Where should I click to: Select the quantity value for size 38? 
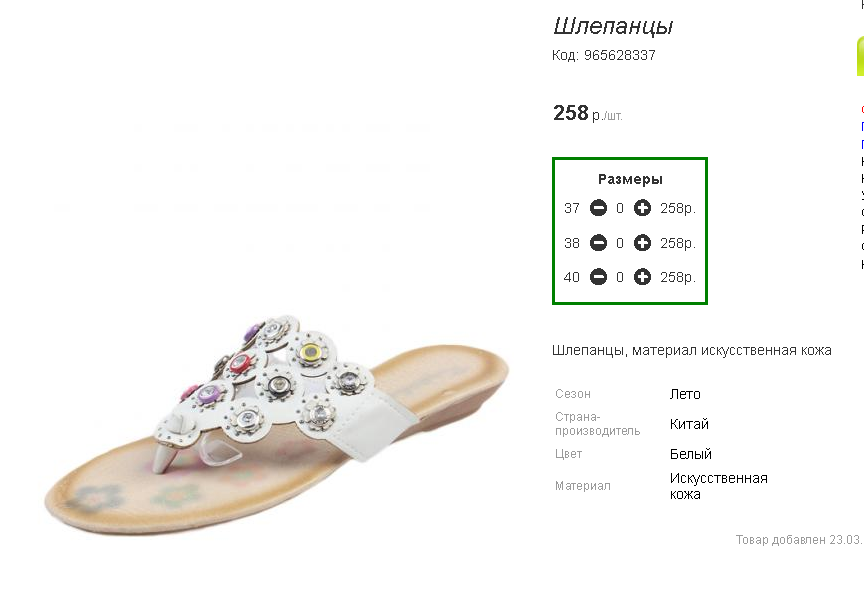coord(620,243)
